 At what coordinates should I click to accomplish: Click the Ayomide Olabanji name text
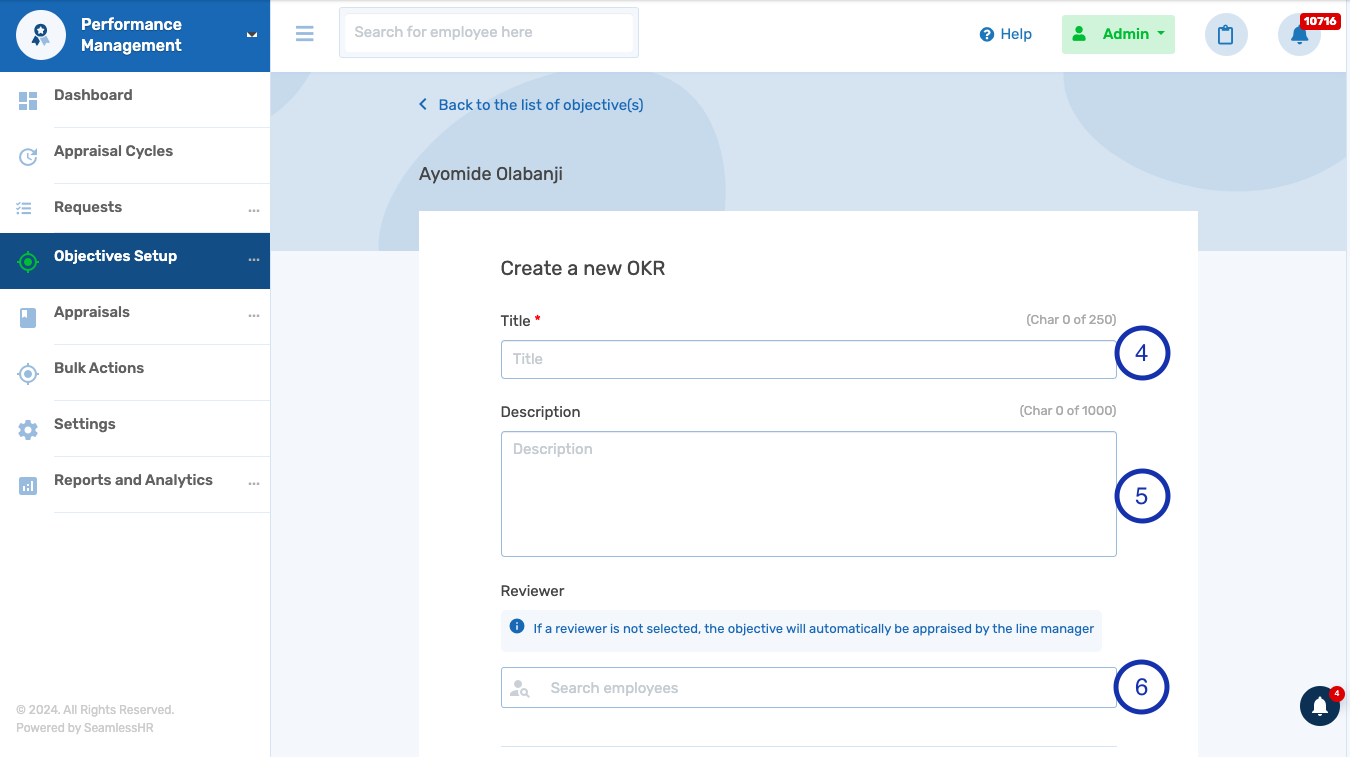491,174
